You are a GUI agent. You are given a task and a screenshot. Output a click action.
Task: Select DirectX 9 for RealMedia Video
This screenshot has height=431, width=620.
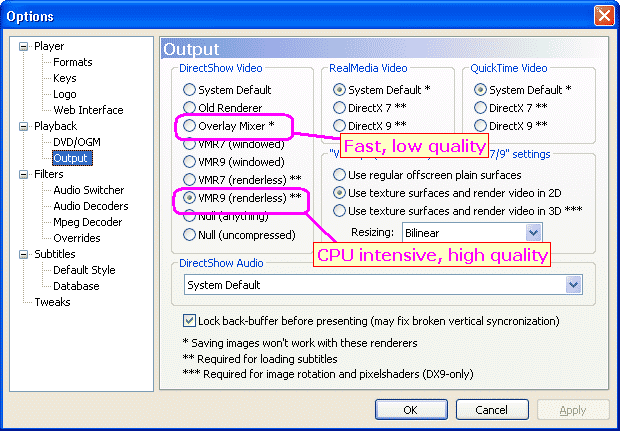point(338,126)
